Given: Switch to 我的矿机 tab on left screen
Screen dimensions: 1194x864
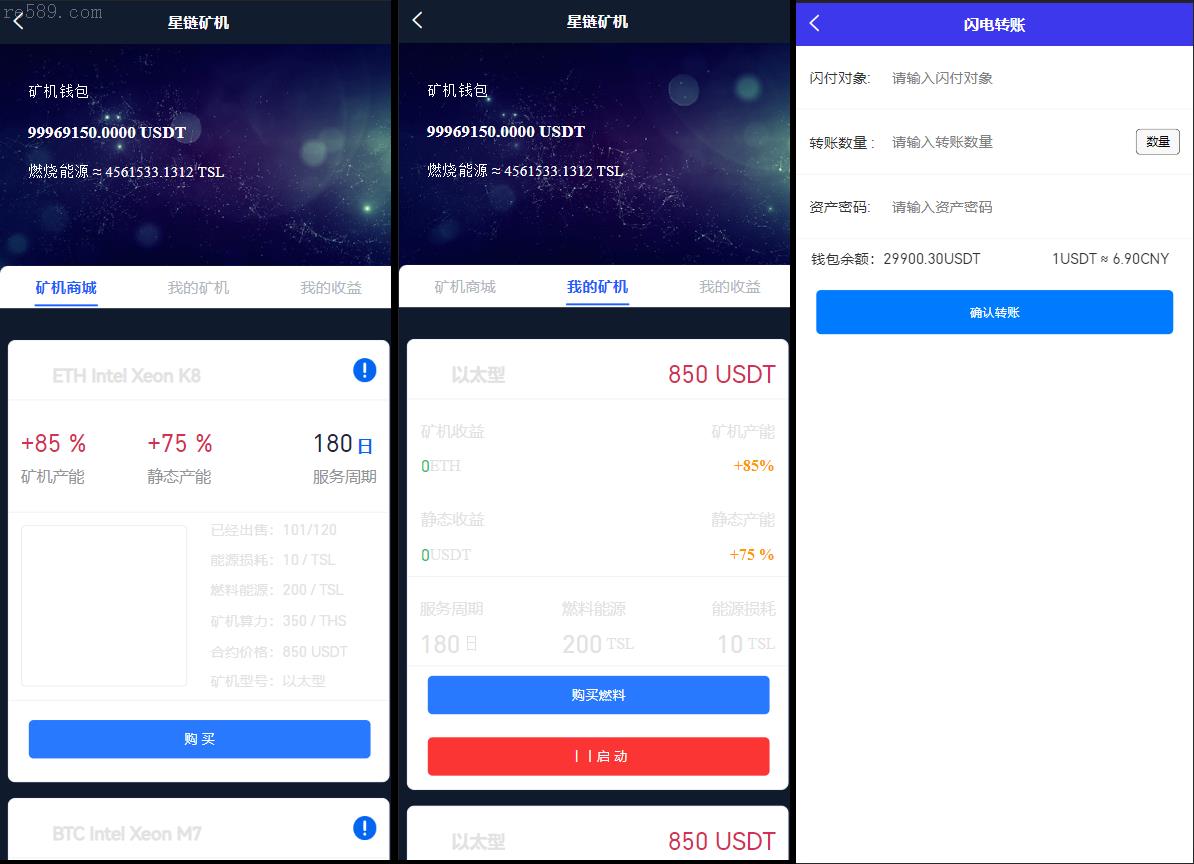Looking at the screenshot, I should [x=198, y=288].
